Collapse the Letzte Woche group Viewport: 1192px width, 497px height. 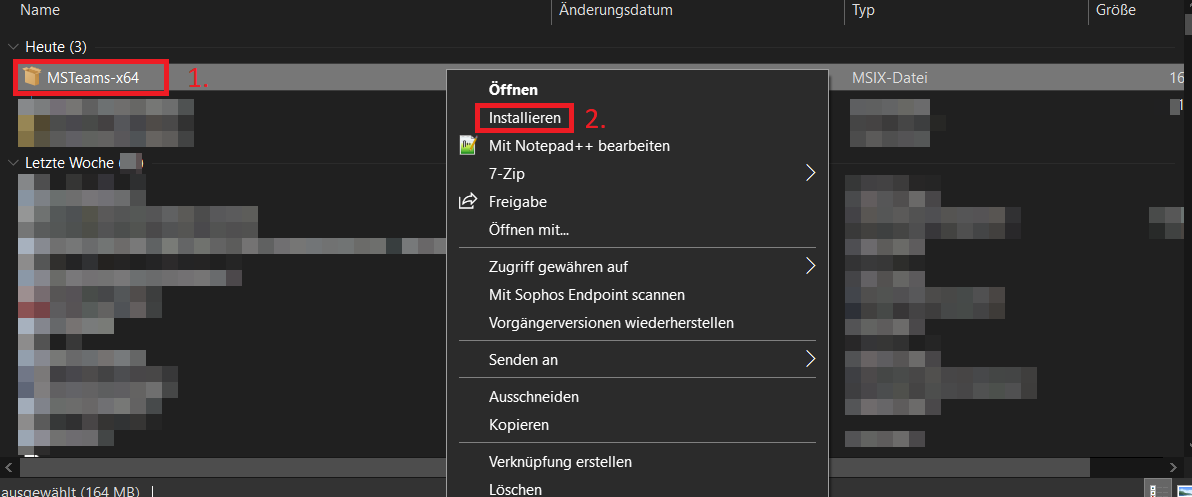coord(12,161)
